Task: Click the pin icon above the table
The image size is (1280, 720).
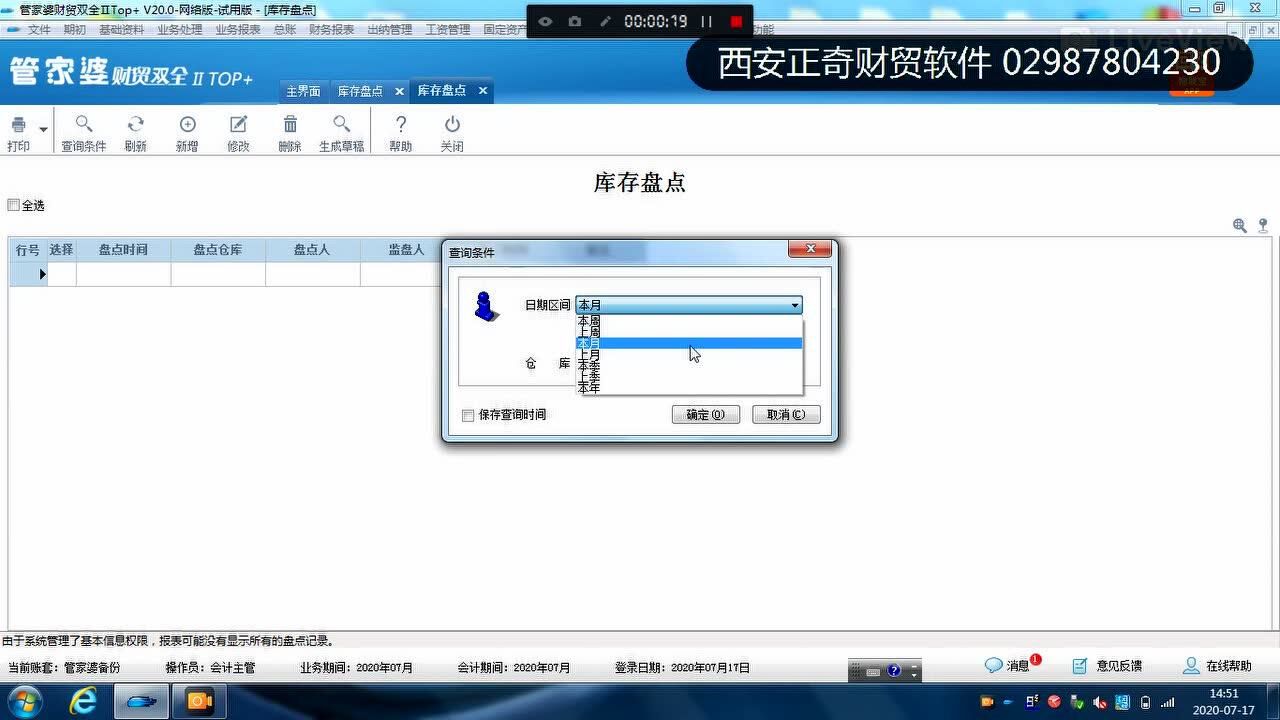Action: [x=1263, y=226]
